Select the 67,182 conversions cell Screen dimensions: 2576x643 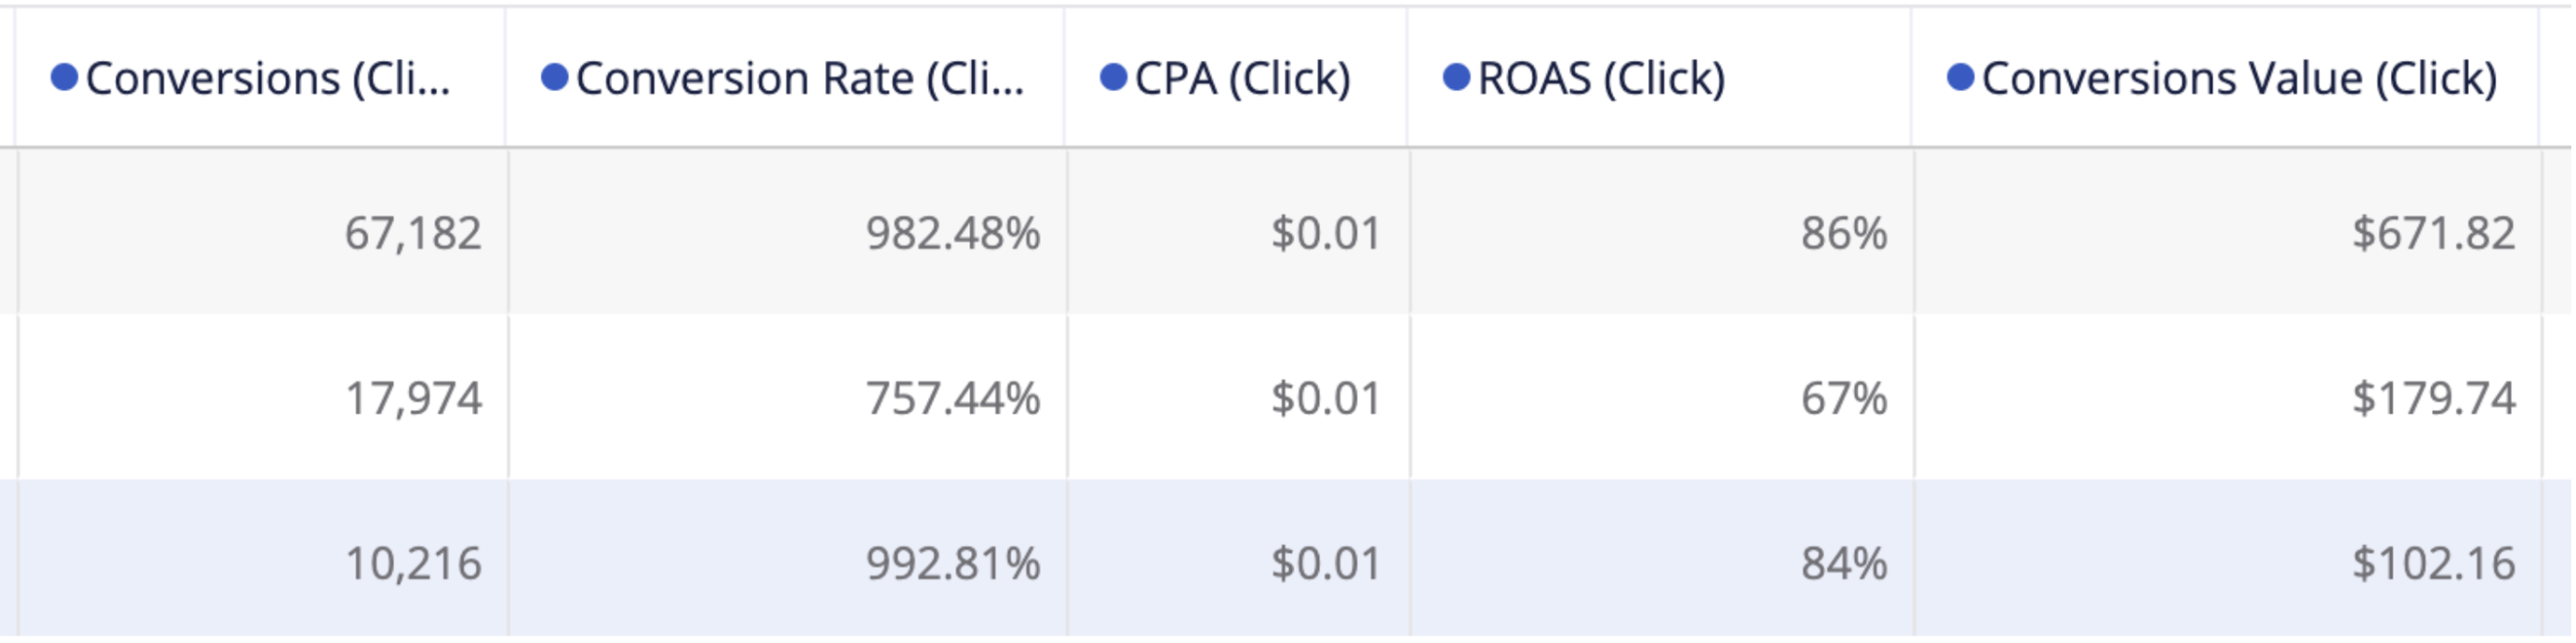pos(413,234)
